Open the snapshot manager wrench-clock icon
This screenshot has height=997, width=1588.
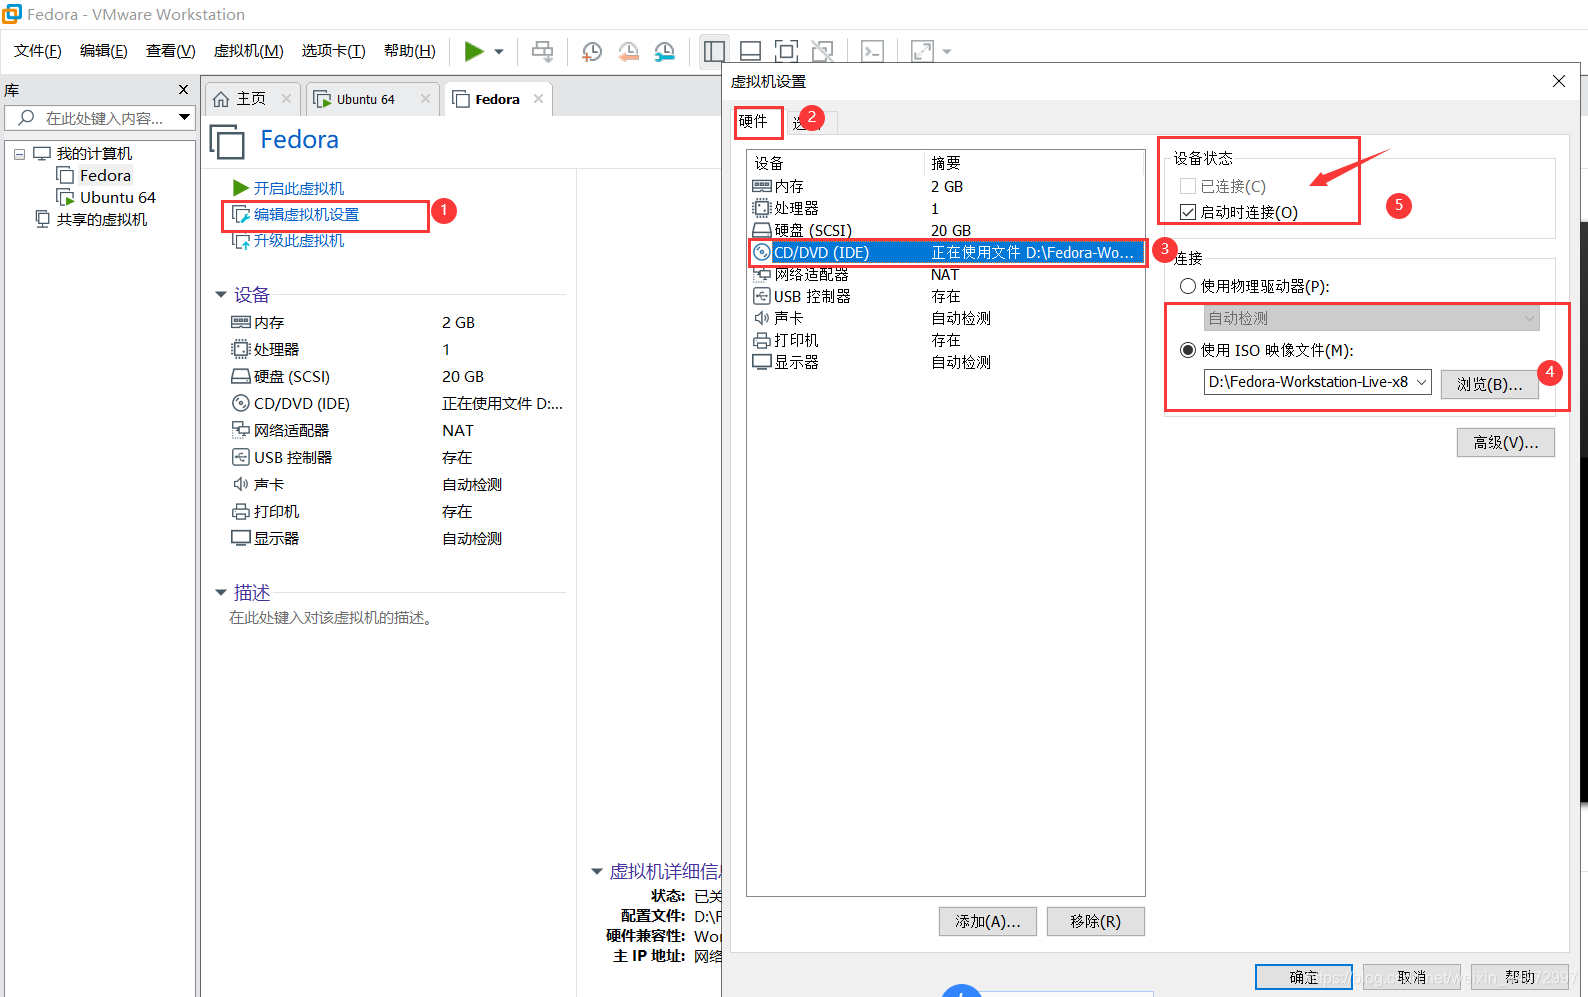pos(664,51)
